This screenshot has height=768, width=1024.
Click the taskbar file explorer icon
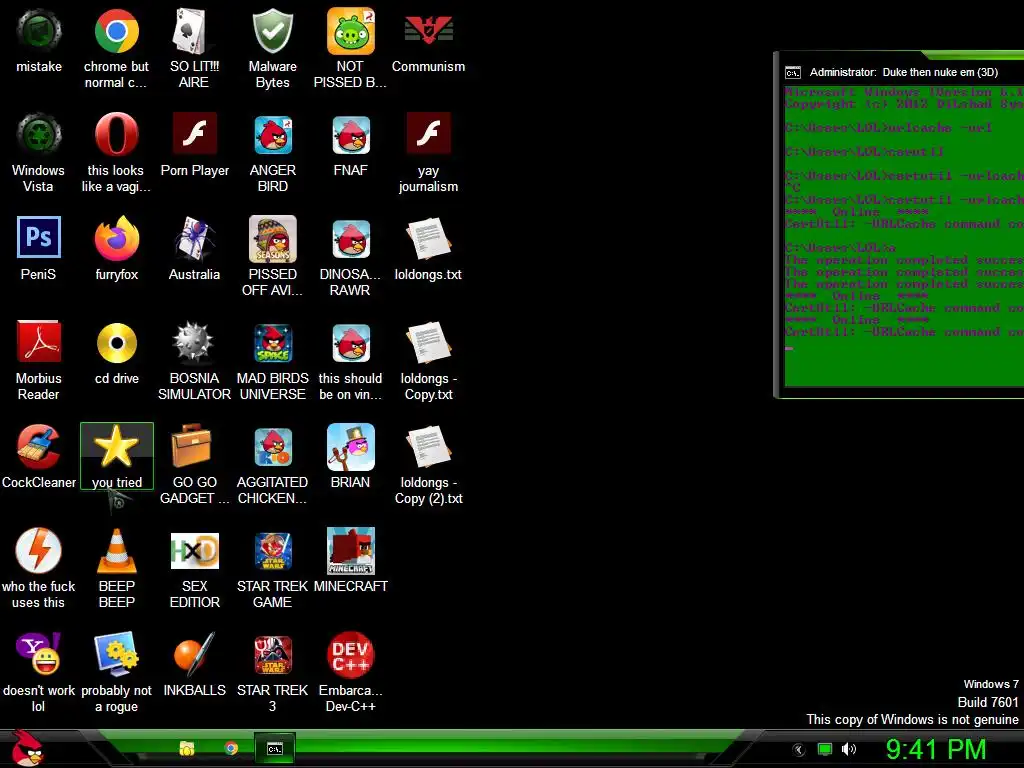click(x=187, y=748)
